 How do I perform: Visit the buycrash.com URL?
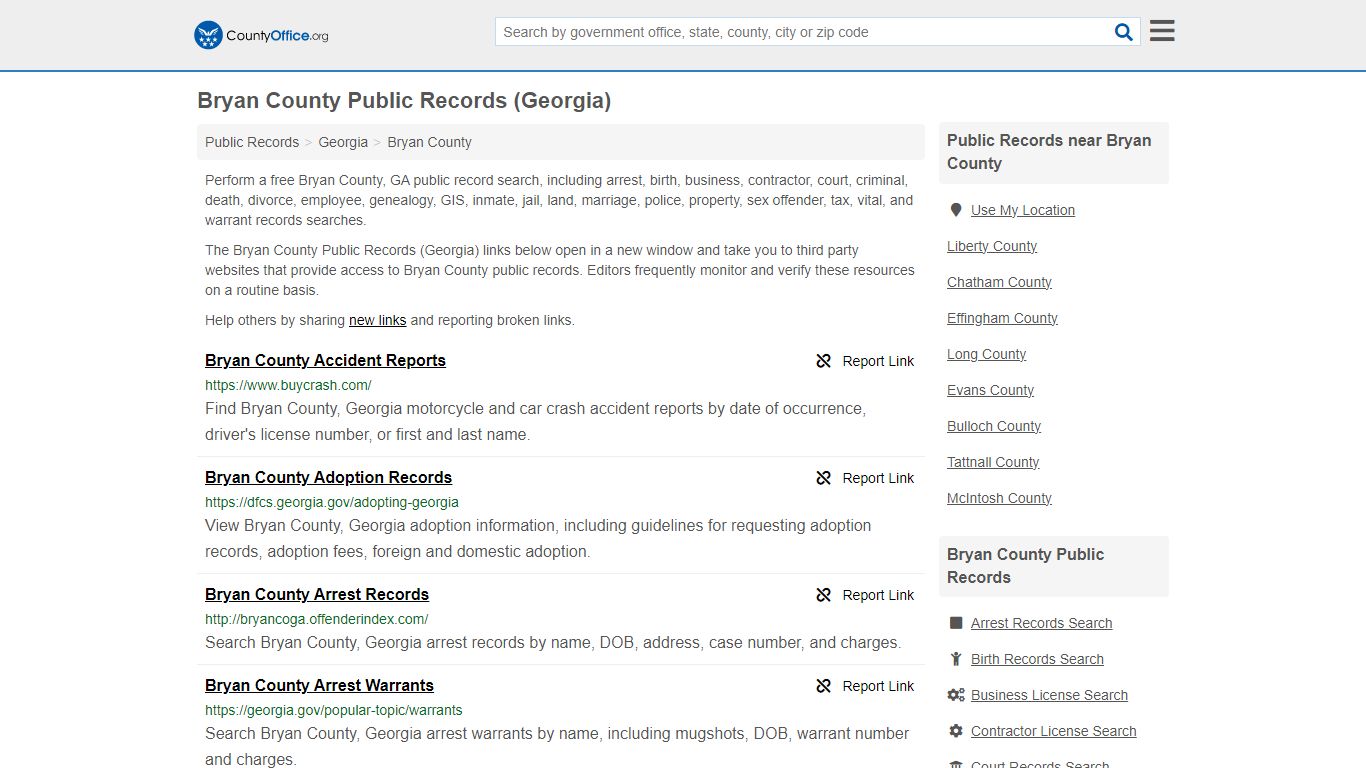(288, 385)
